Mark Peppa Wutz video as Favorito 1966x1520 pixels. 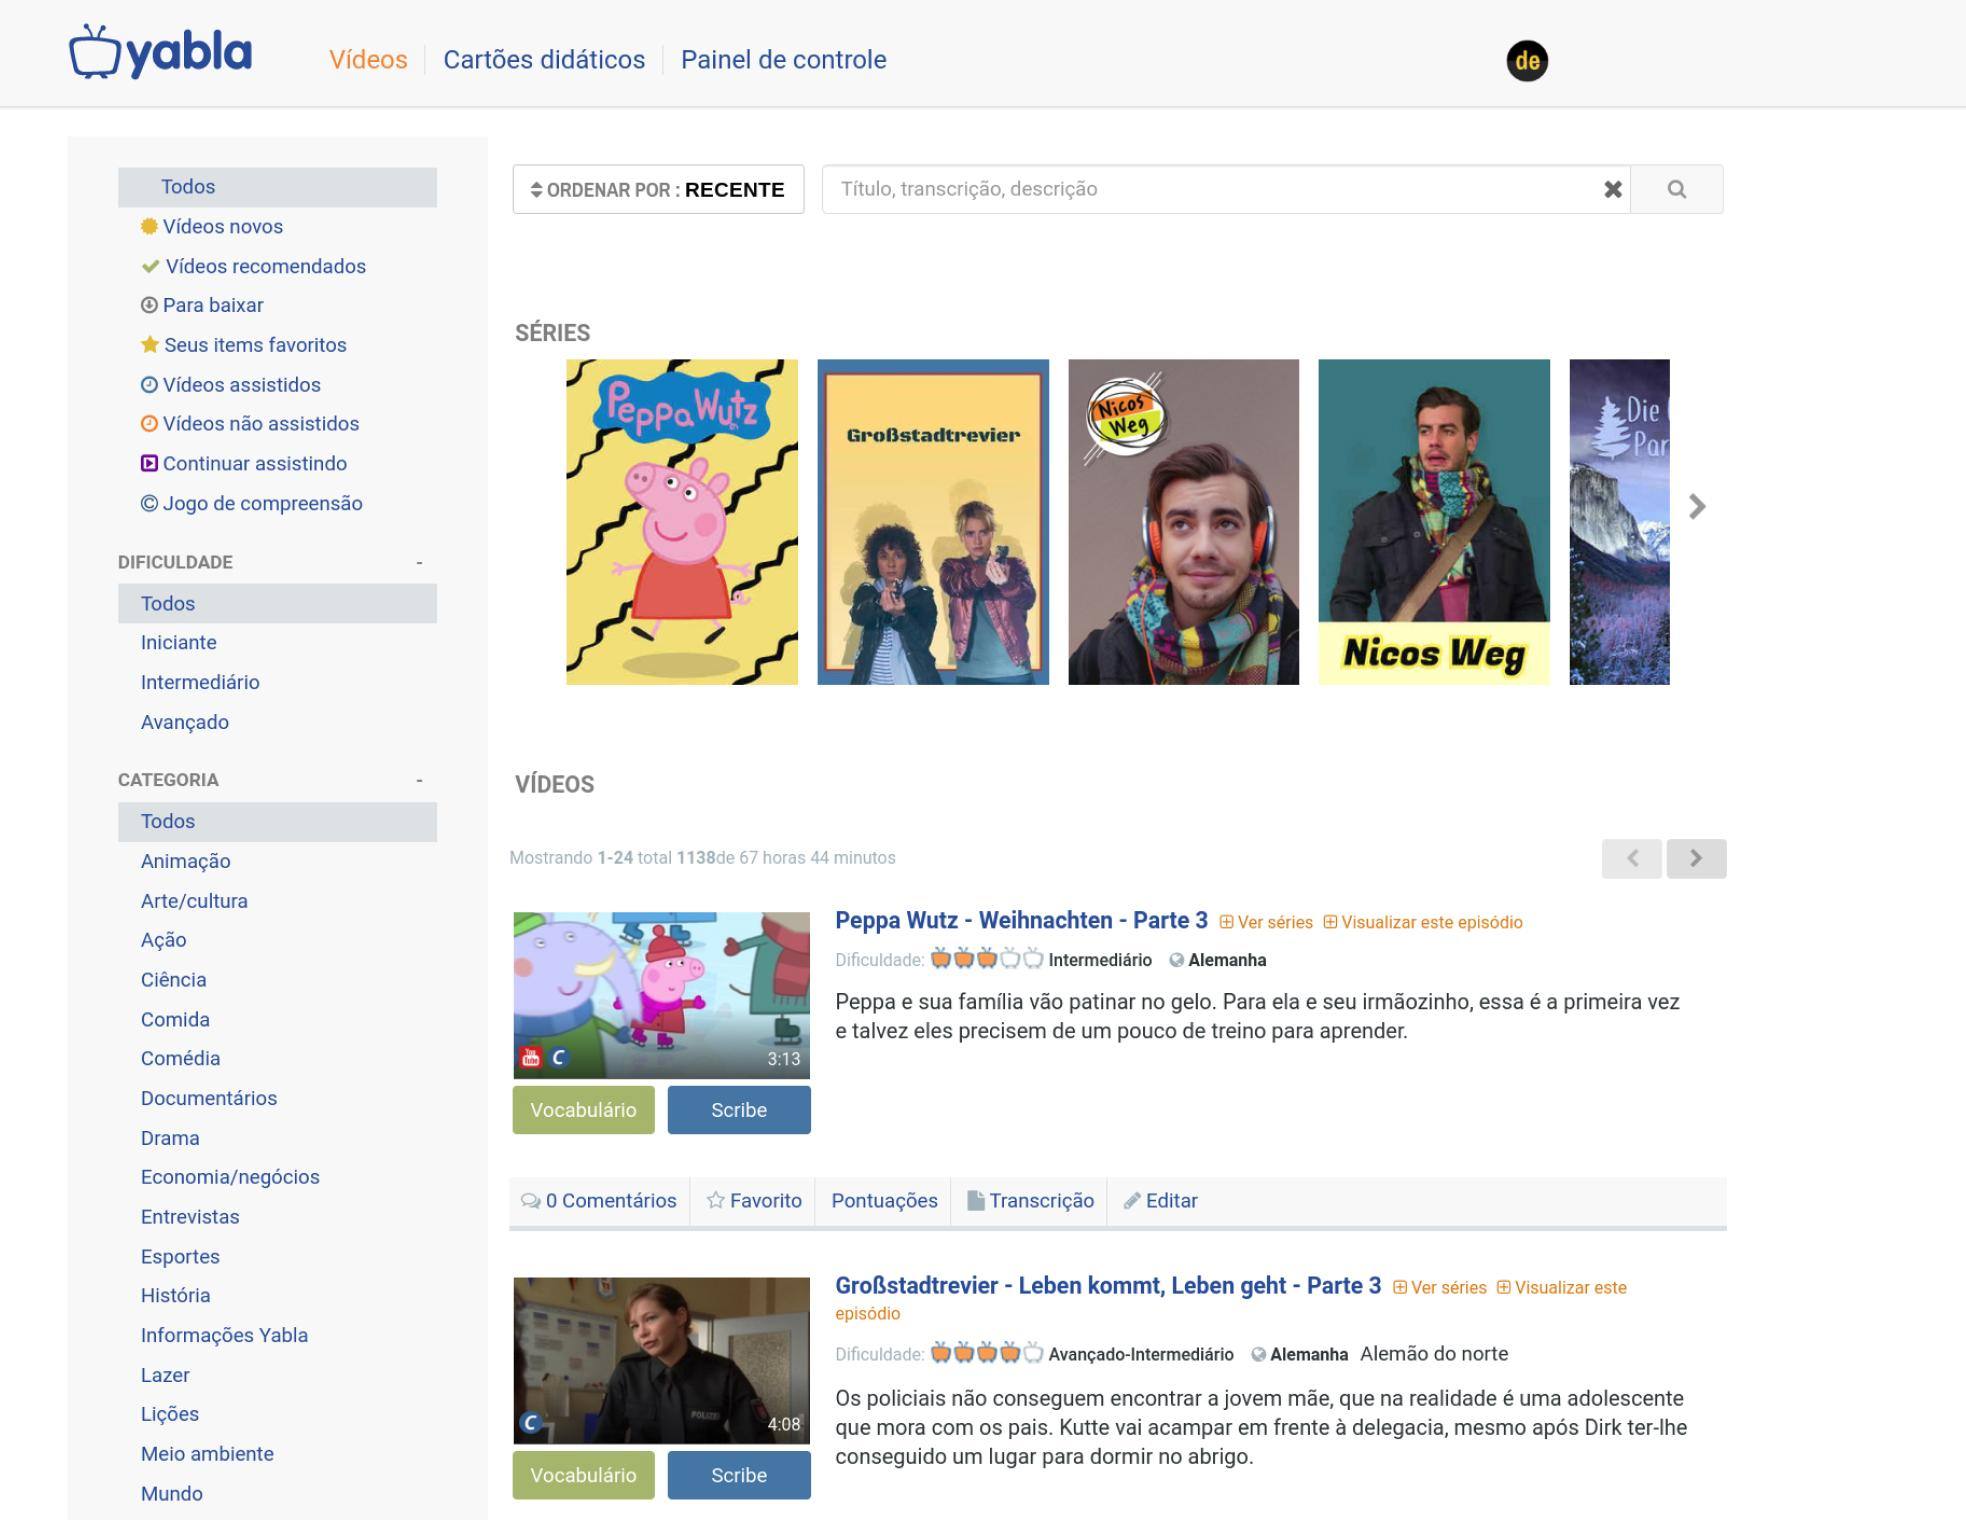(x=754, y=1200)
